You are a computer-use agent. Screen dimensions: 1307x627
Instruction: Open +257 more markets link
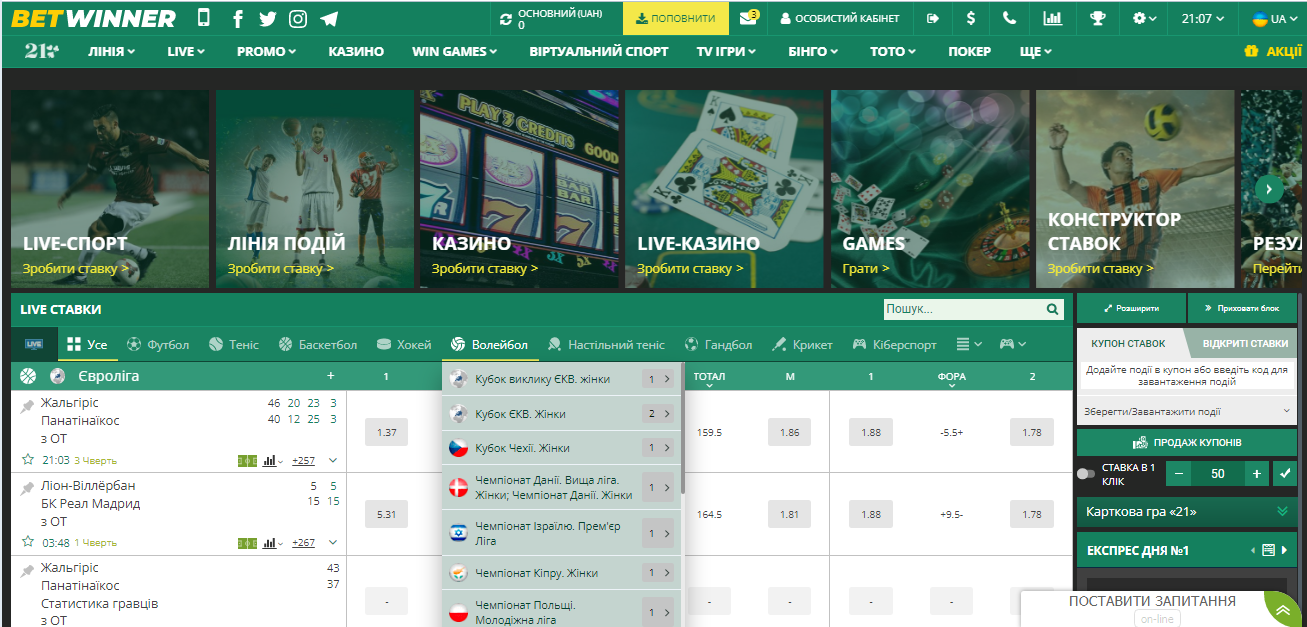[304, 460]
